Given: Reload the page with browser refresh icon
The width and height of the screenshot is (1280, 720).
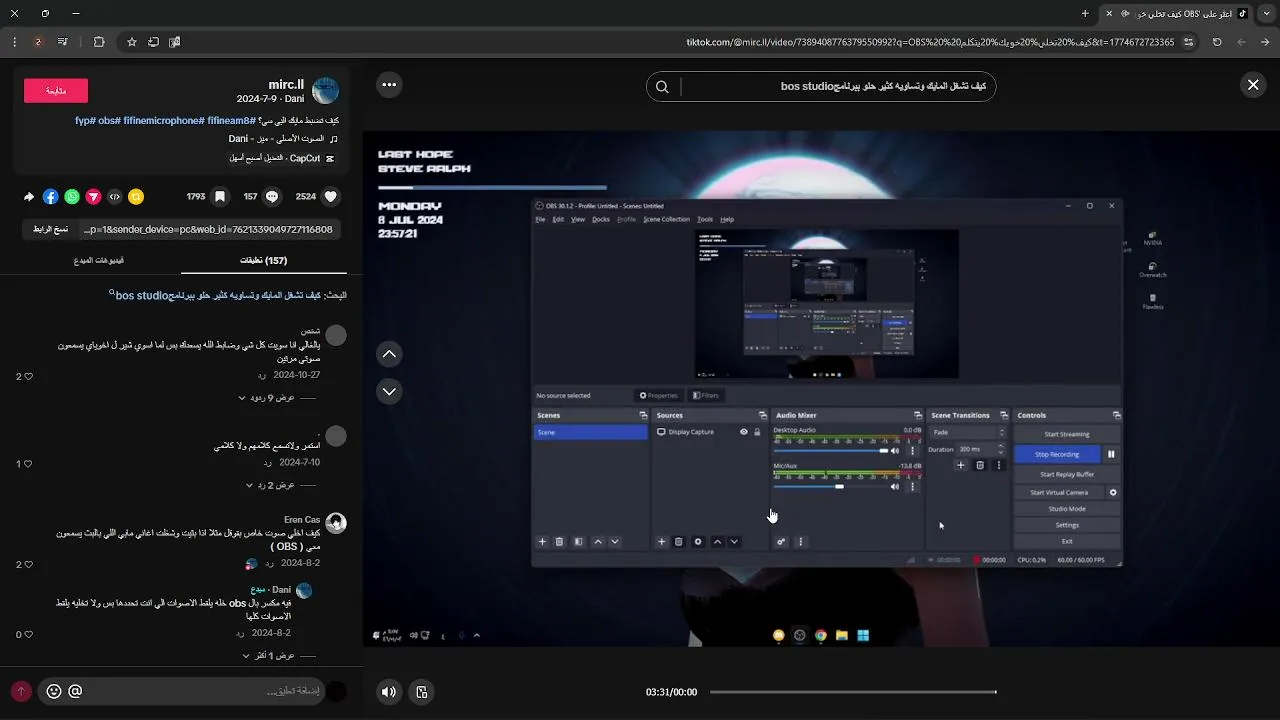Looking at the screenshot, I should (x=1217, y=42).
